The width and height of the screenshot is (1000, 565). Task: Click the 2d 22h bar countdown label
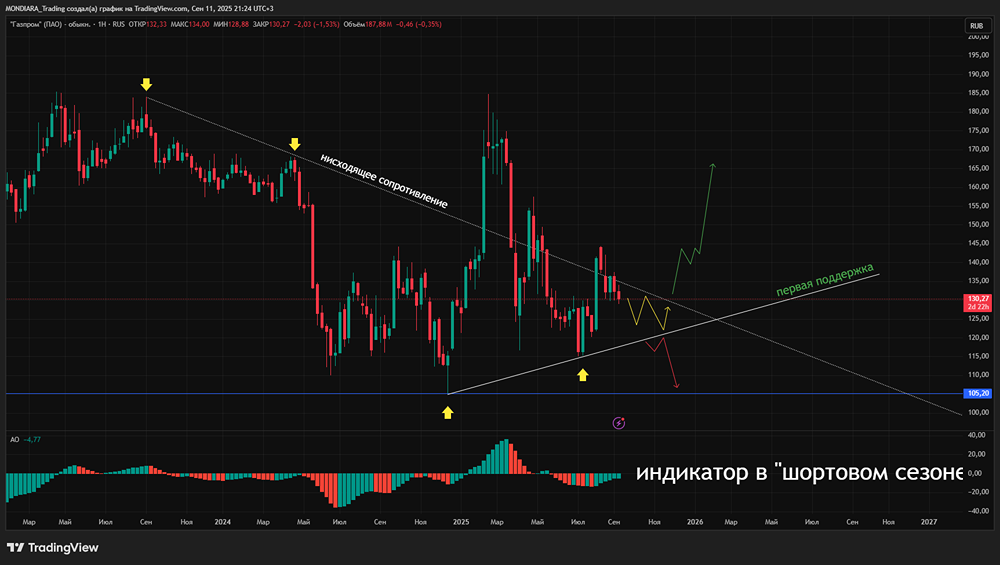(978, 307)
